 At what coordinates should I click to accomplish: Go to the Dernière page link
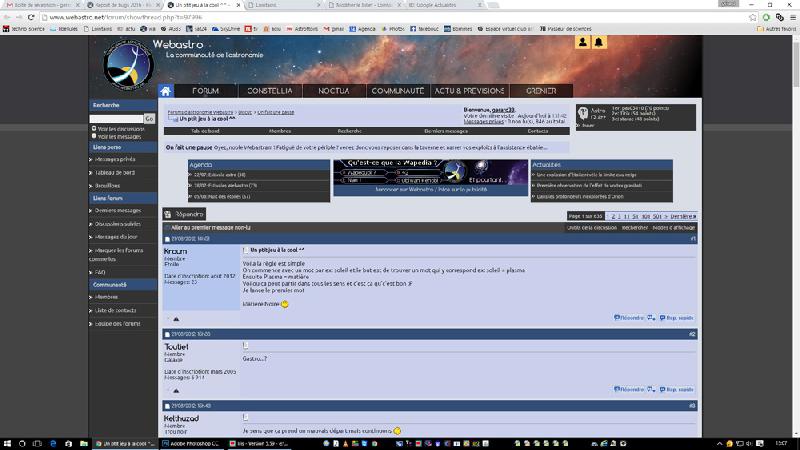click(683, 216)
